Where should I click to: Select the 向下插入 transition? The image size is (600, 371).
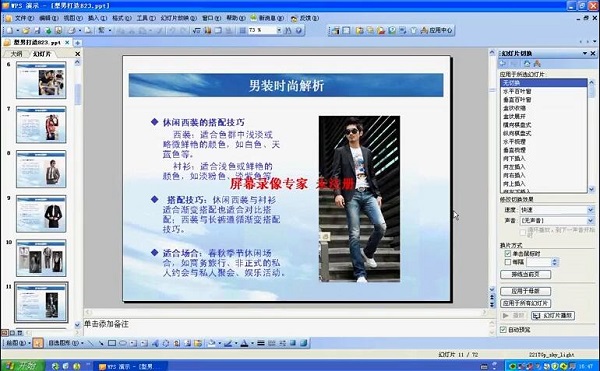pos(543,158)
